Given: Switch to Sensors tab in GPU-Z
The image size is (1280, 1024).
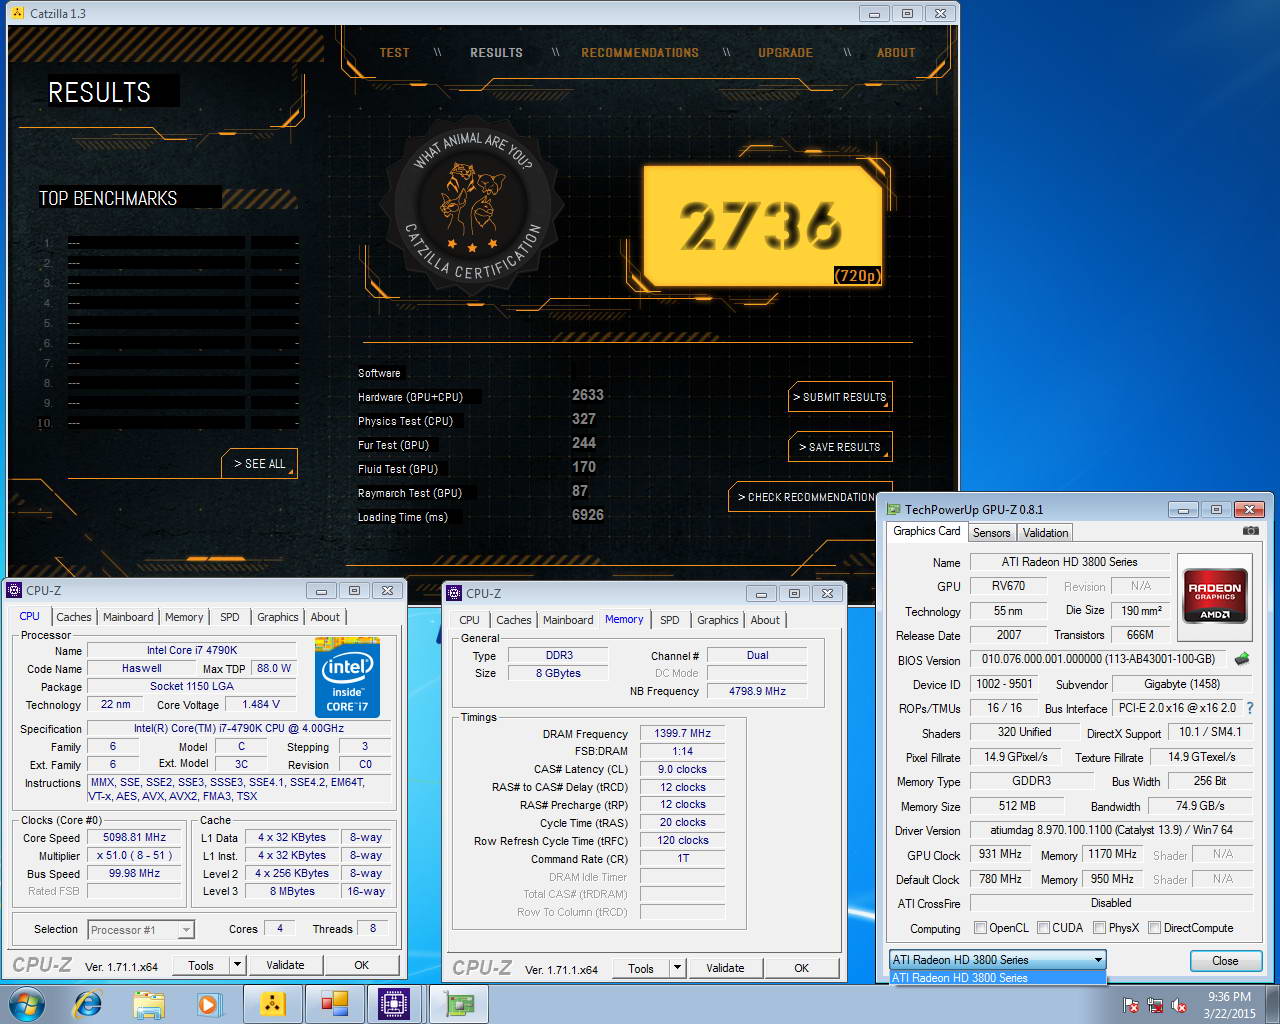Looking at the screenshot, I should [x=991, y=533].
